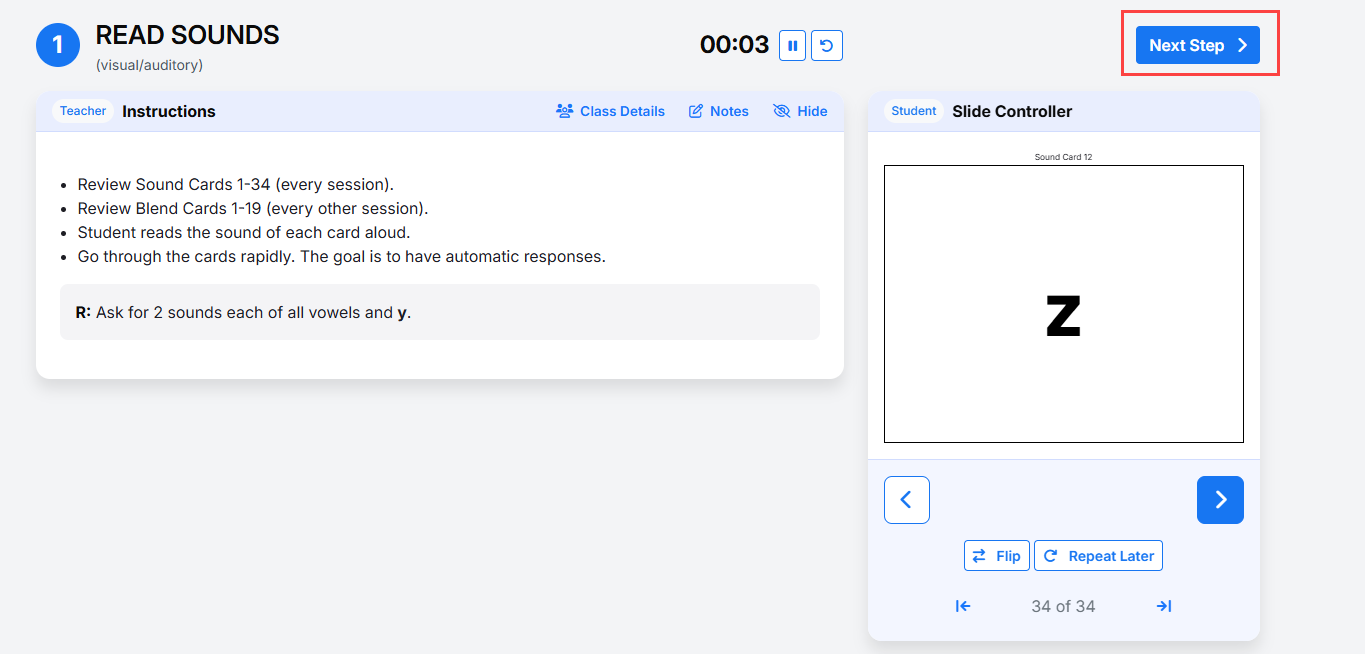
Task: Click the Next Step button
Action: pyautogui.click(x=1197, y=45)
